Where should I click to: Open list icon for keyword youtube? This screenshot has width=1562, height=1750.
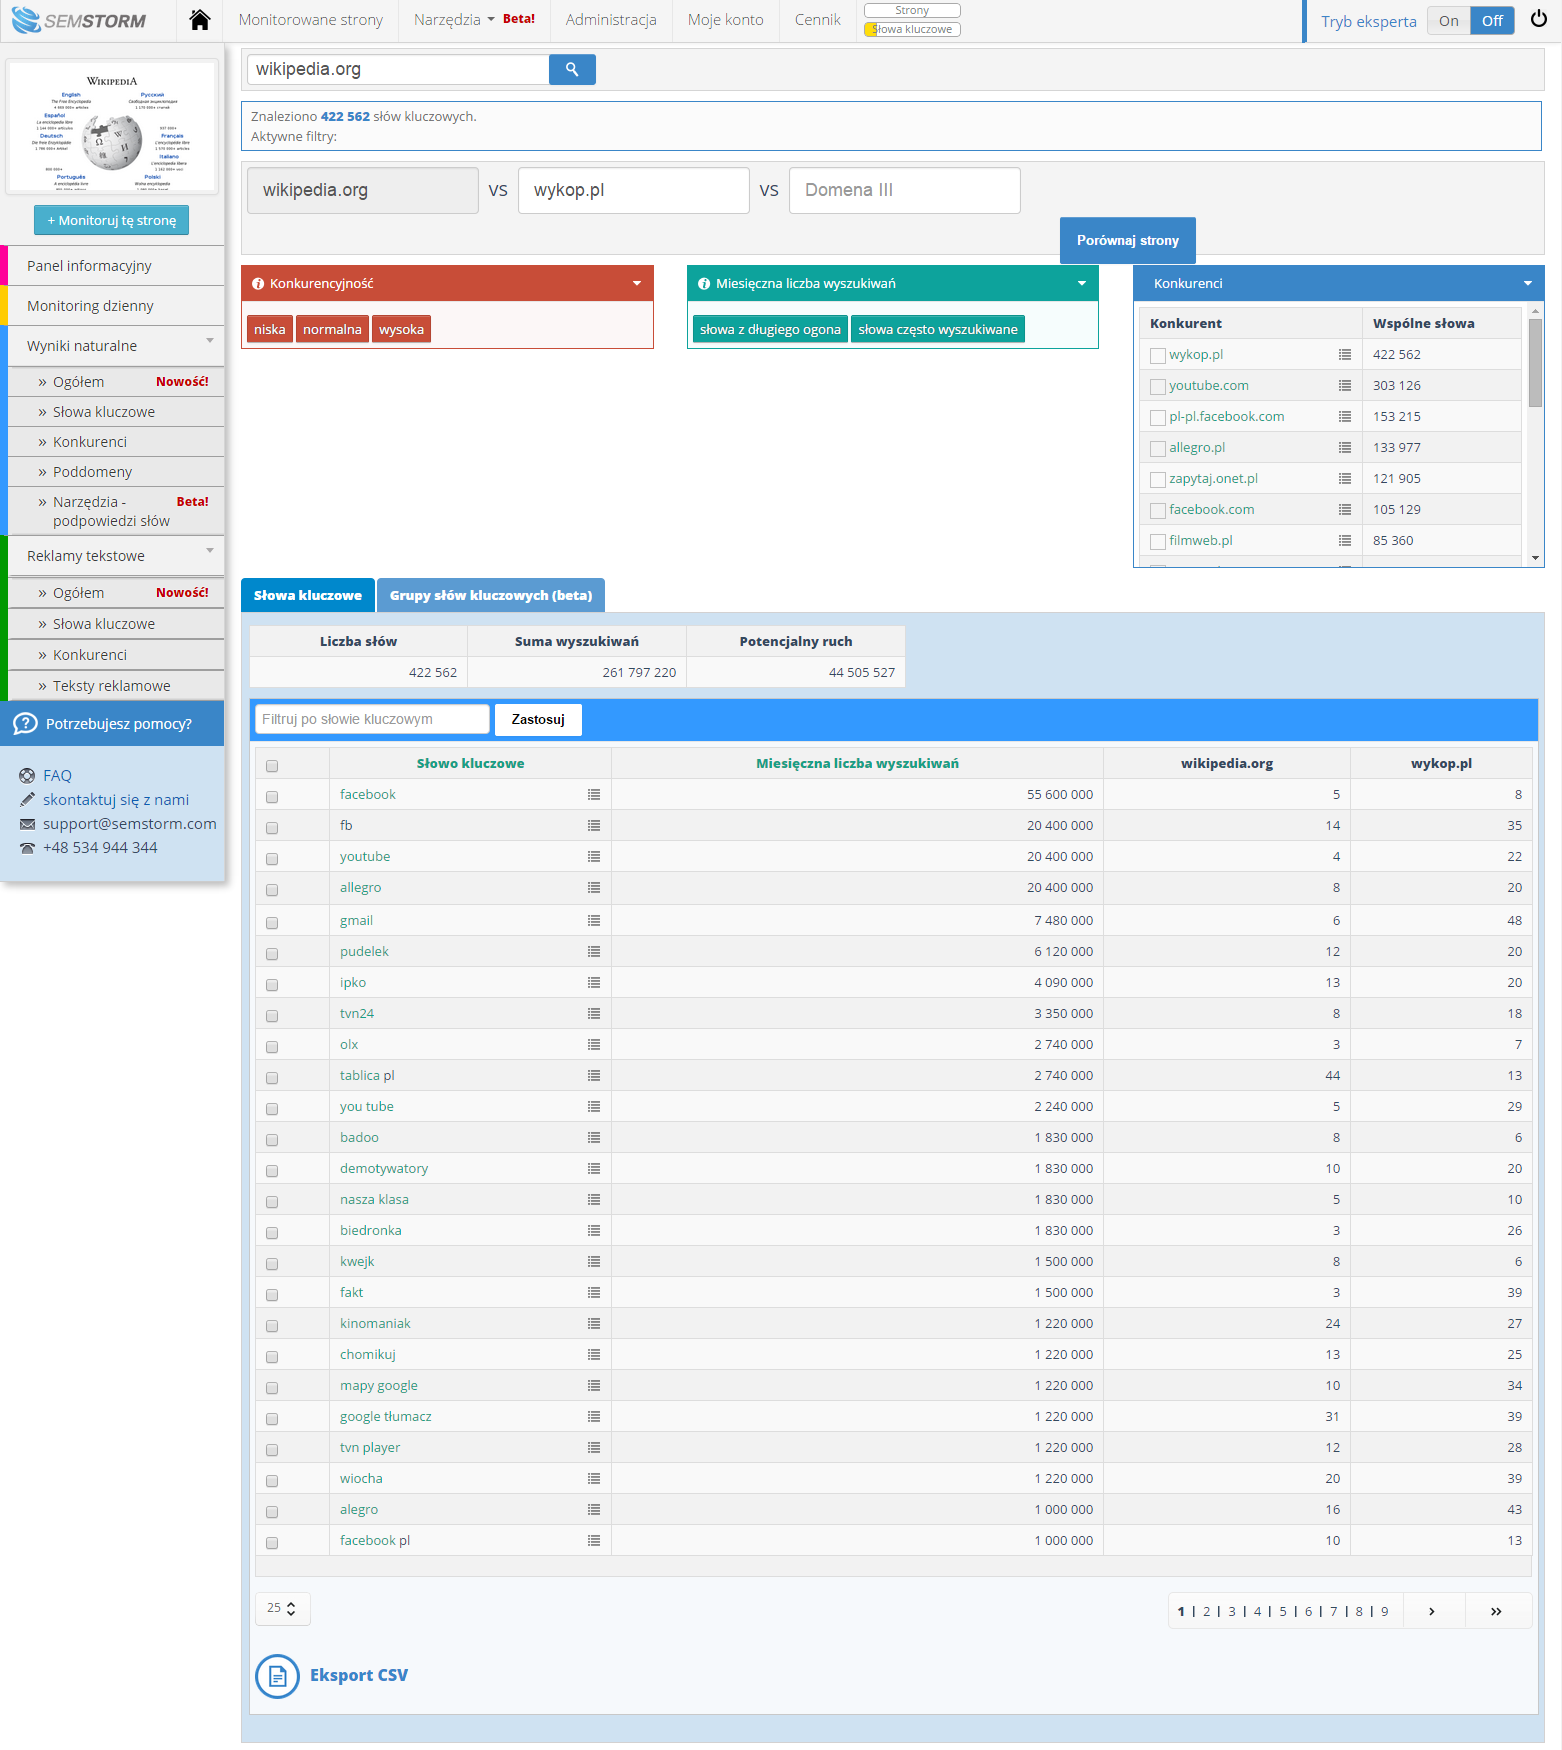[594, 856]
